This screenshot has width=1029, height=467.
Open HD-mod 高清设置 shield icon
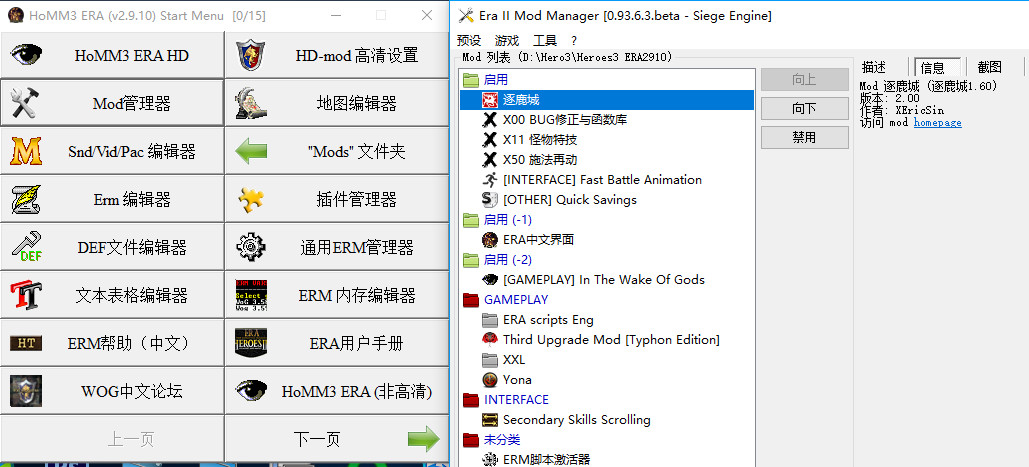[250, 55]
